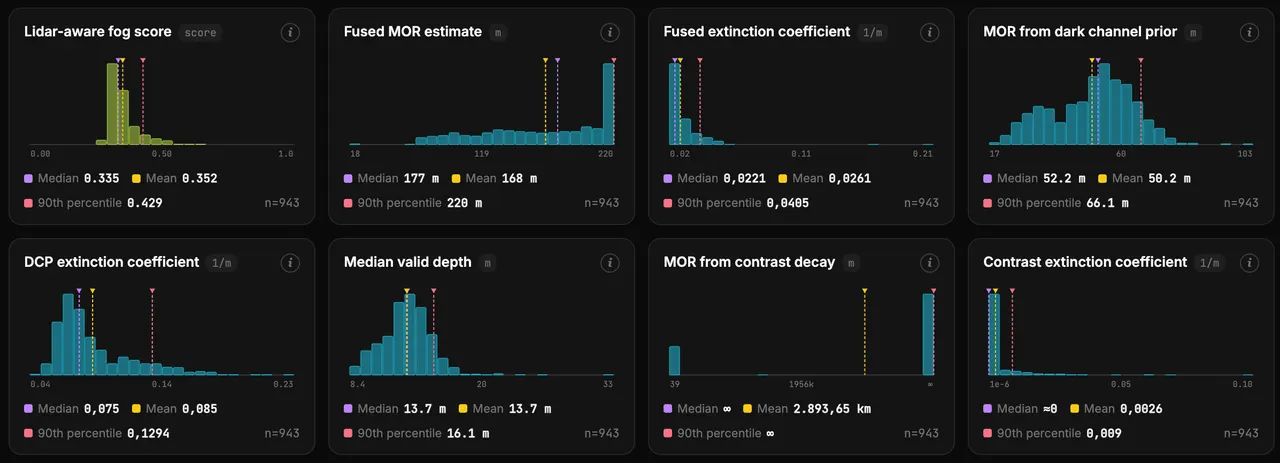Click the 'score' unit badge

click(200, 32)
